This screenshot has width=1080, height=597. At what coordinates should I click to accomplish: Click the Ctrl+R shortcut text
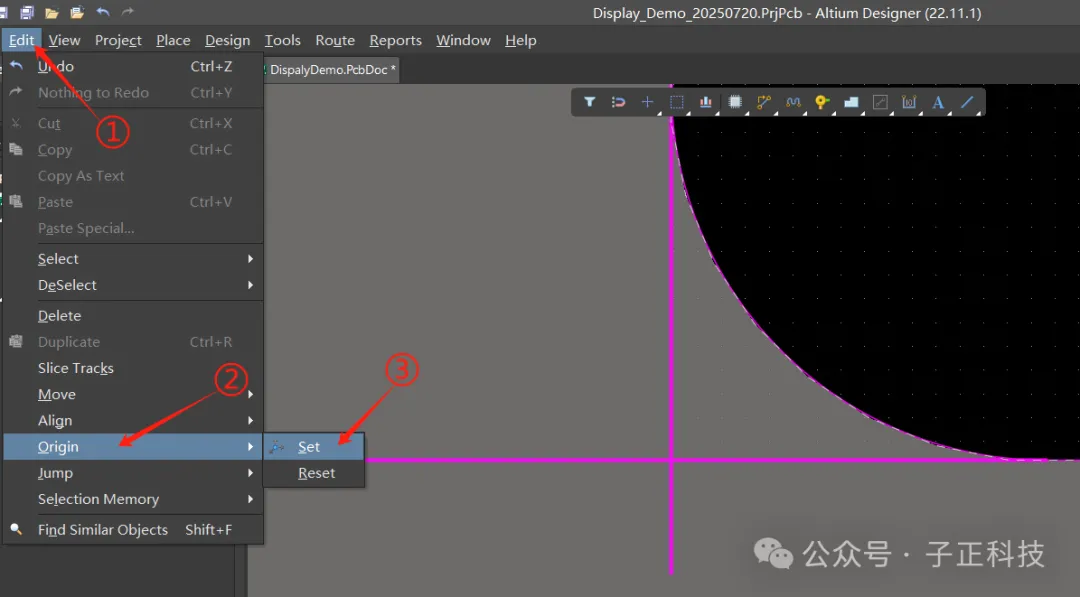click(211, 342)
